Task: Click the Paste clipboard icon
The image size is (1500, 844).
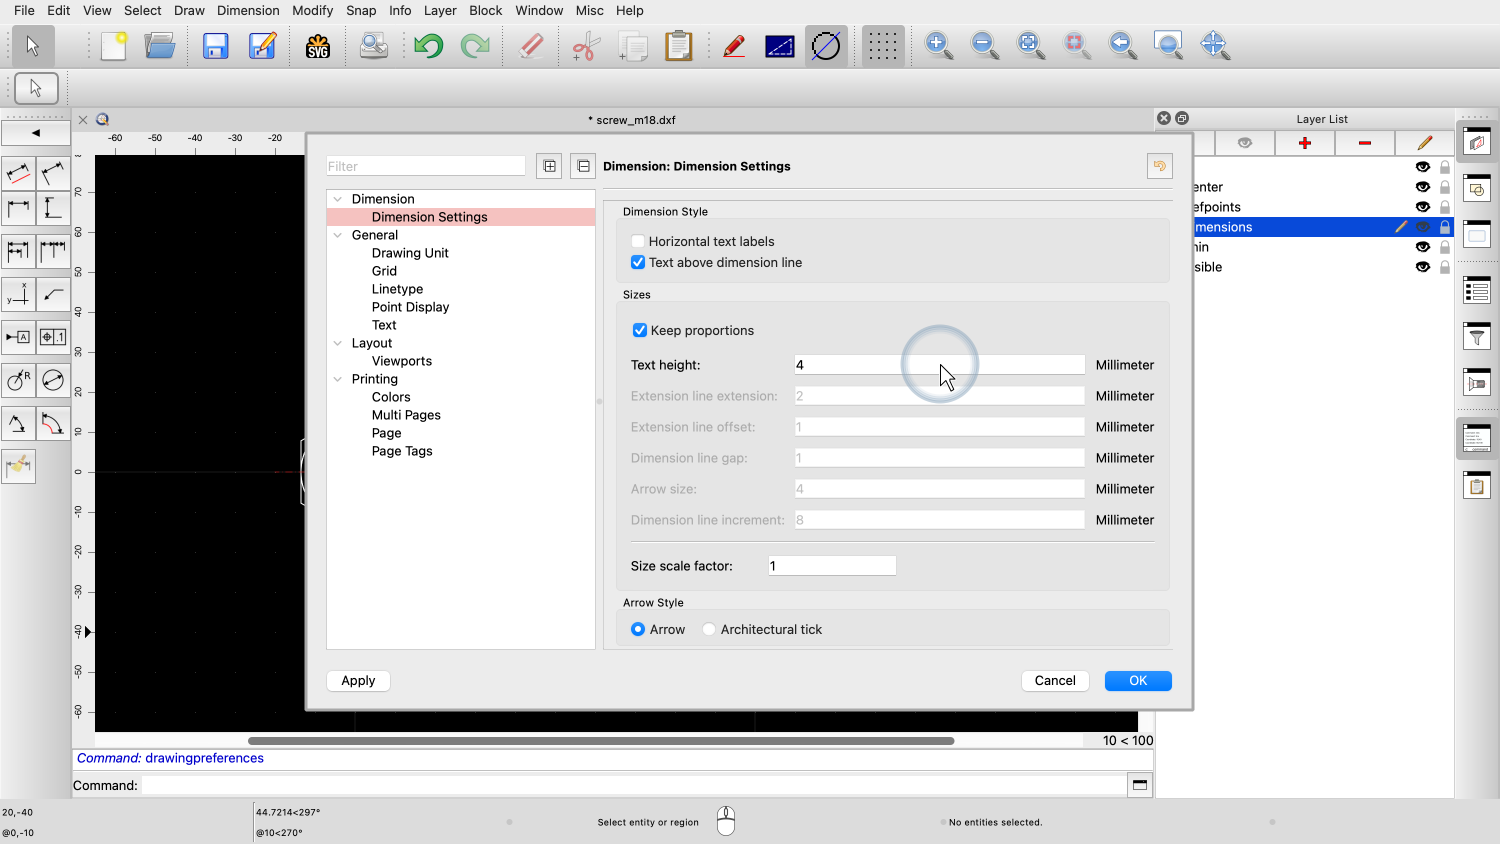Action: pyautogui.click(x=679, y=46)
